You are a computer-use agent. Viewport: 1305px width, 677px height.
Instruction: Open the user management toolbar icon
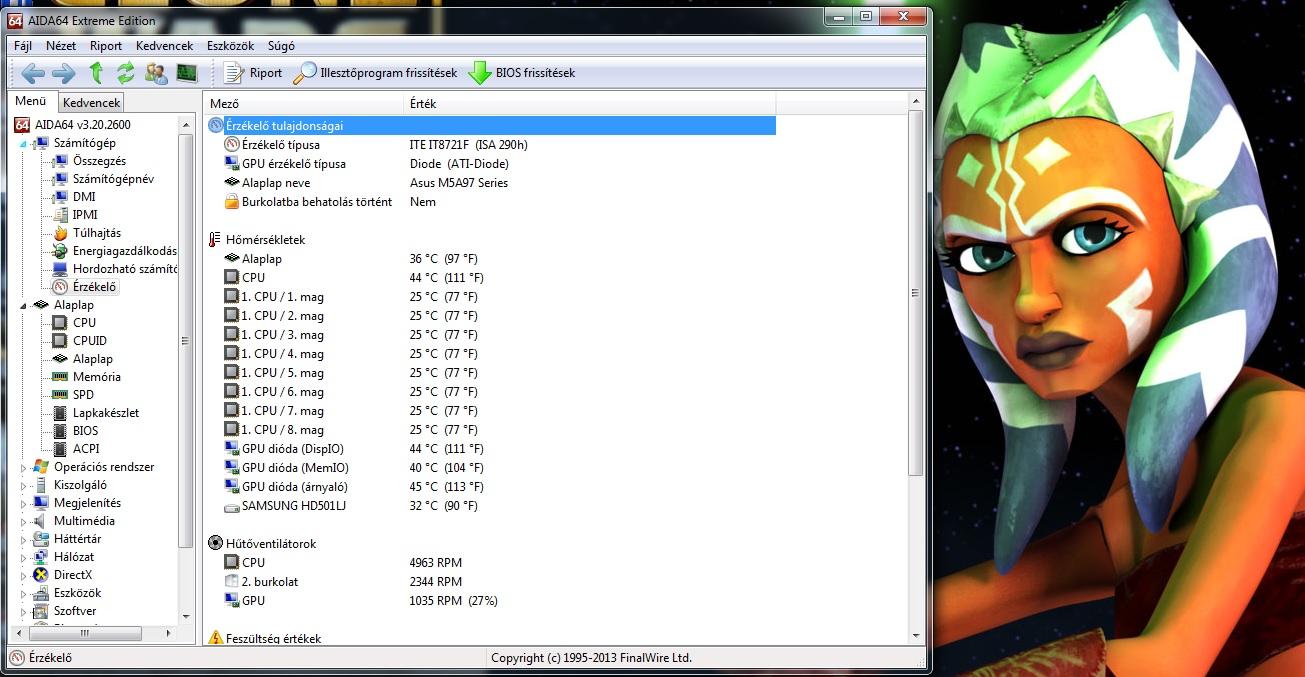coord(156,73)
